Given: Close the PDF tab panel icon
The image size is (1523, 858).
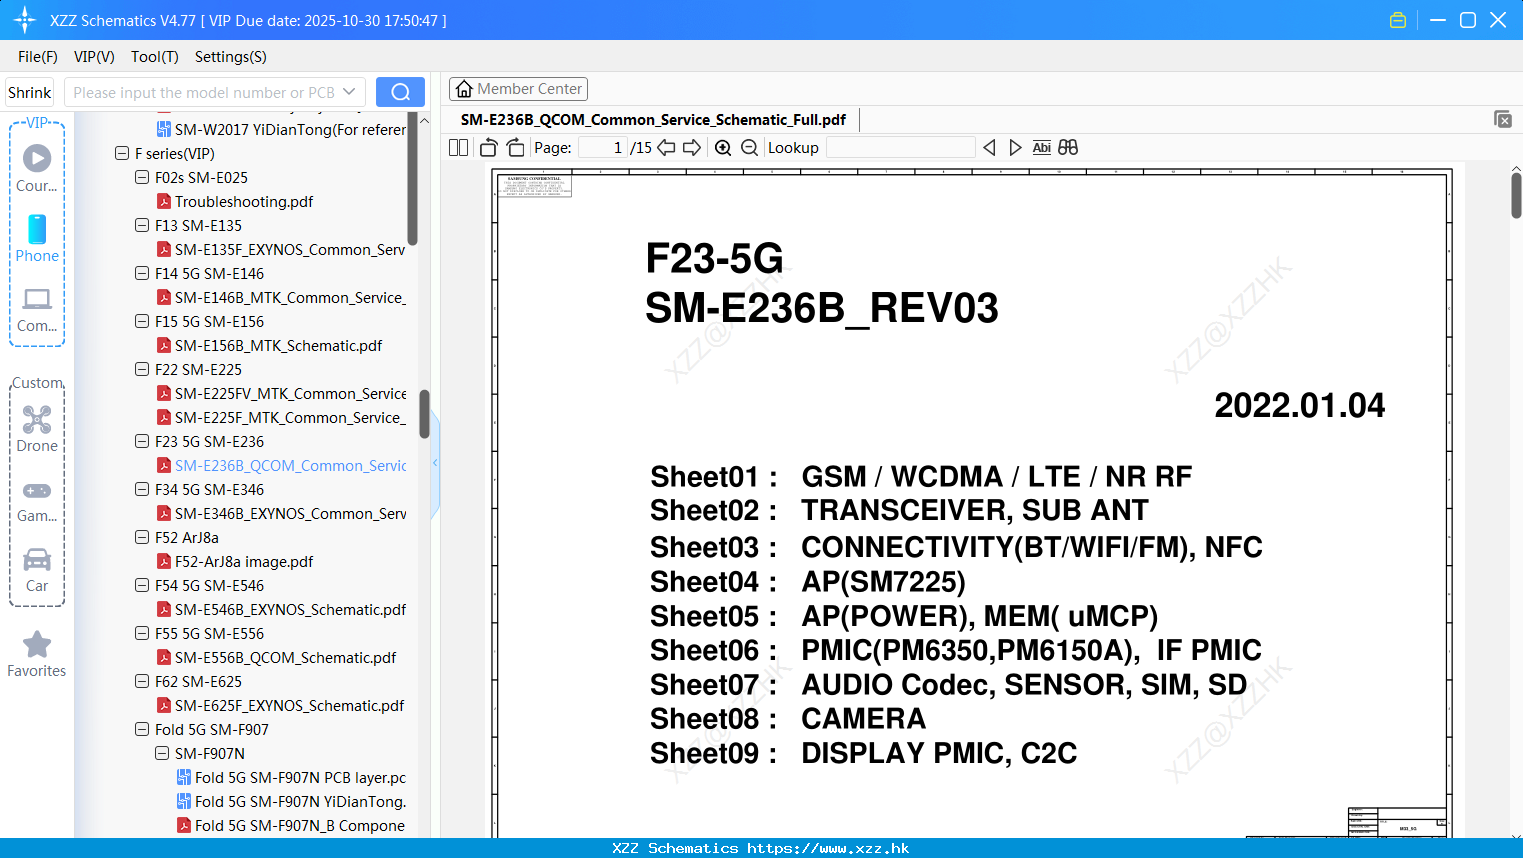Looking at the screenshot, I should (x=1503, y=119).
